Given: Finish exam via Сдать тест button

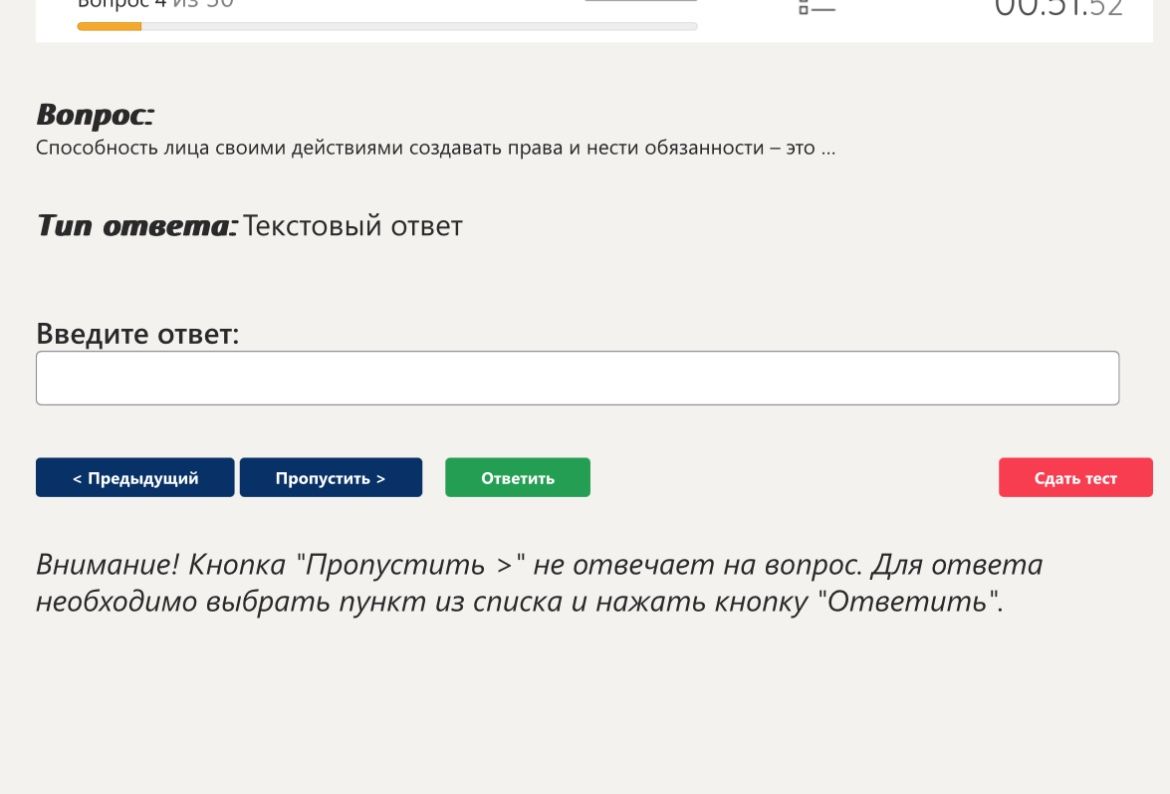Looking at the screenshot, I should pos(1075,478).
